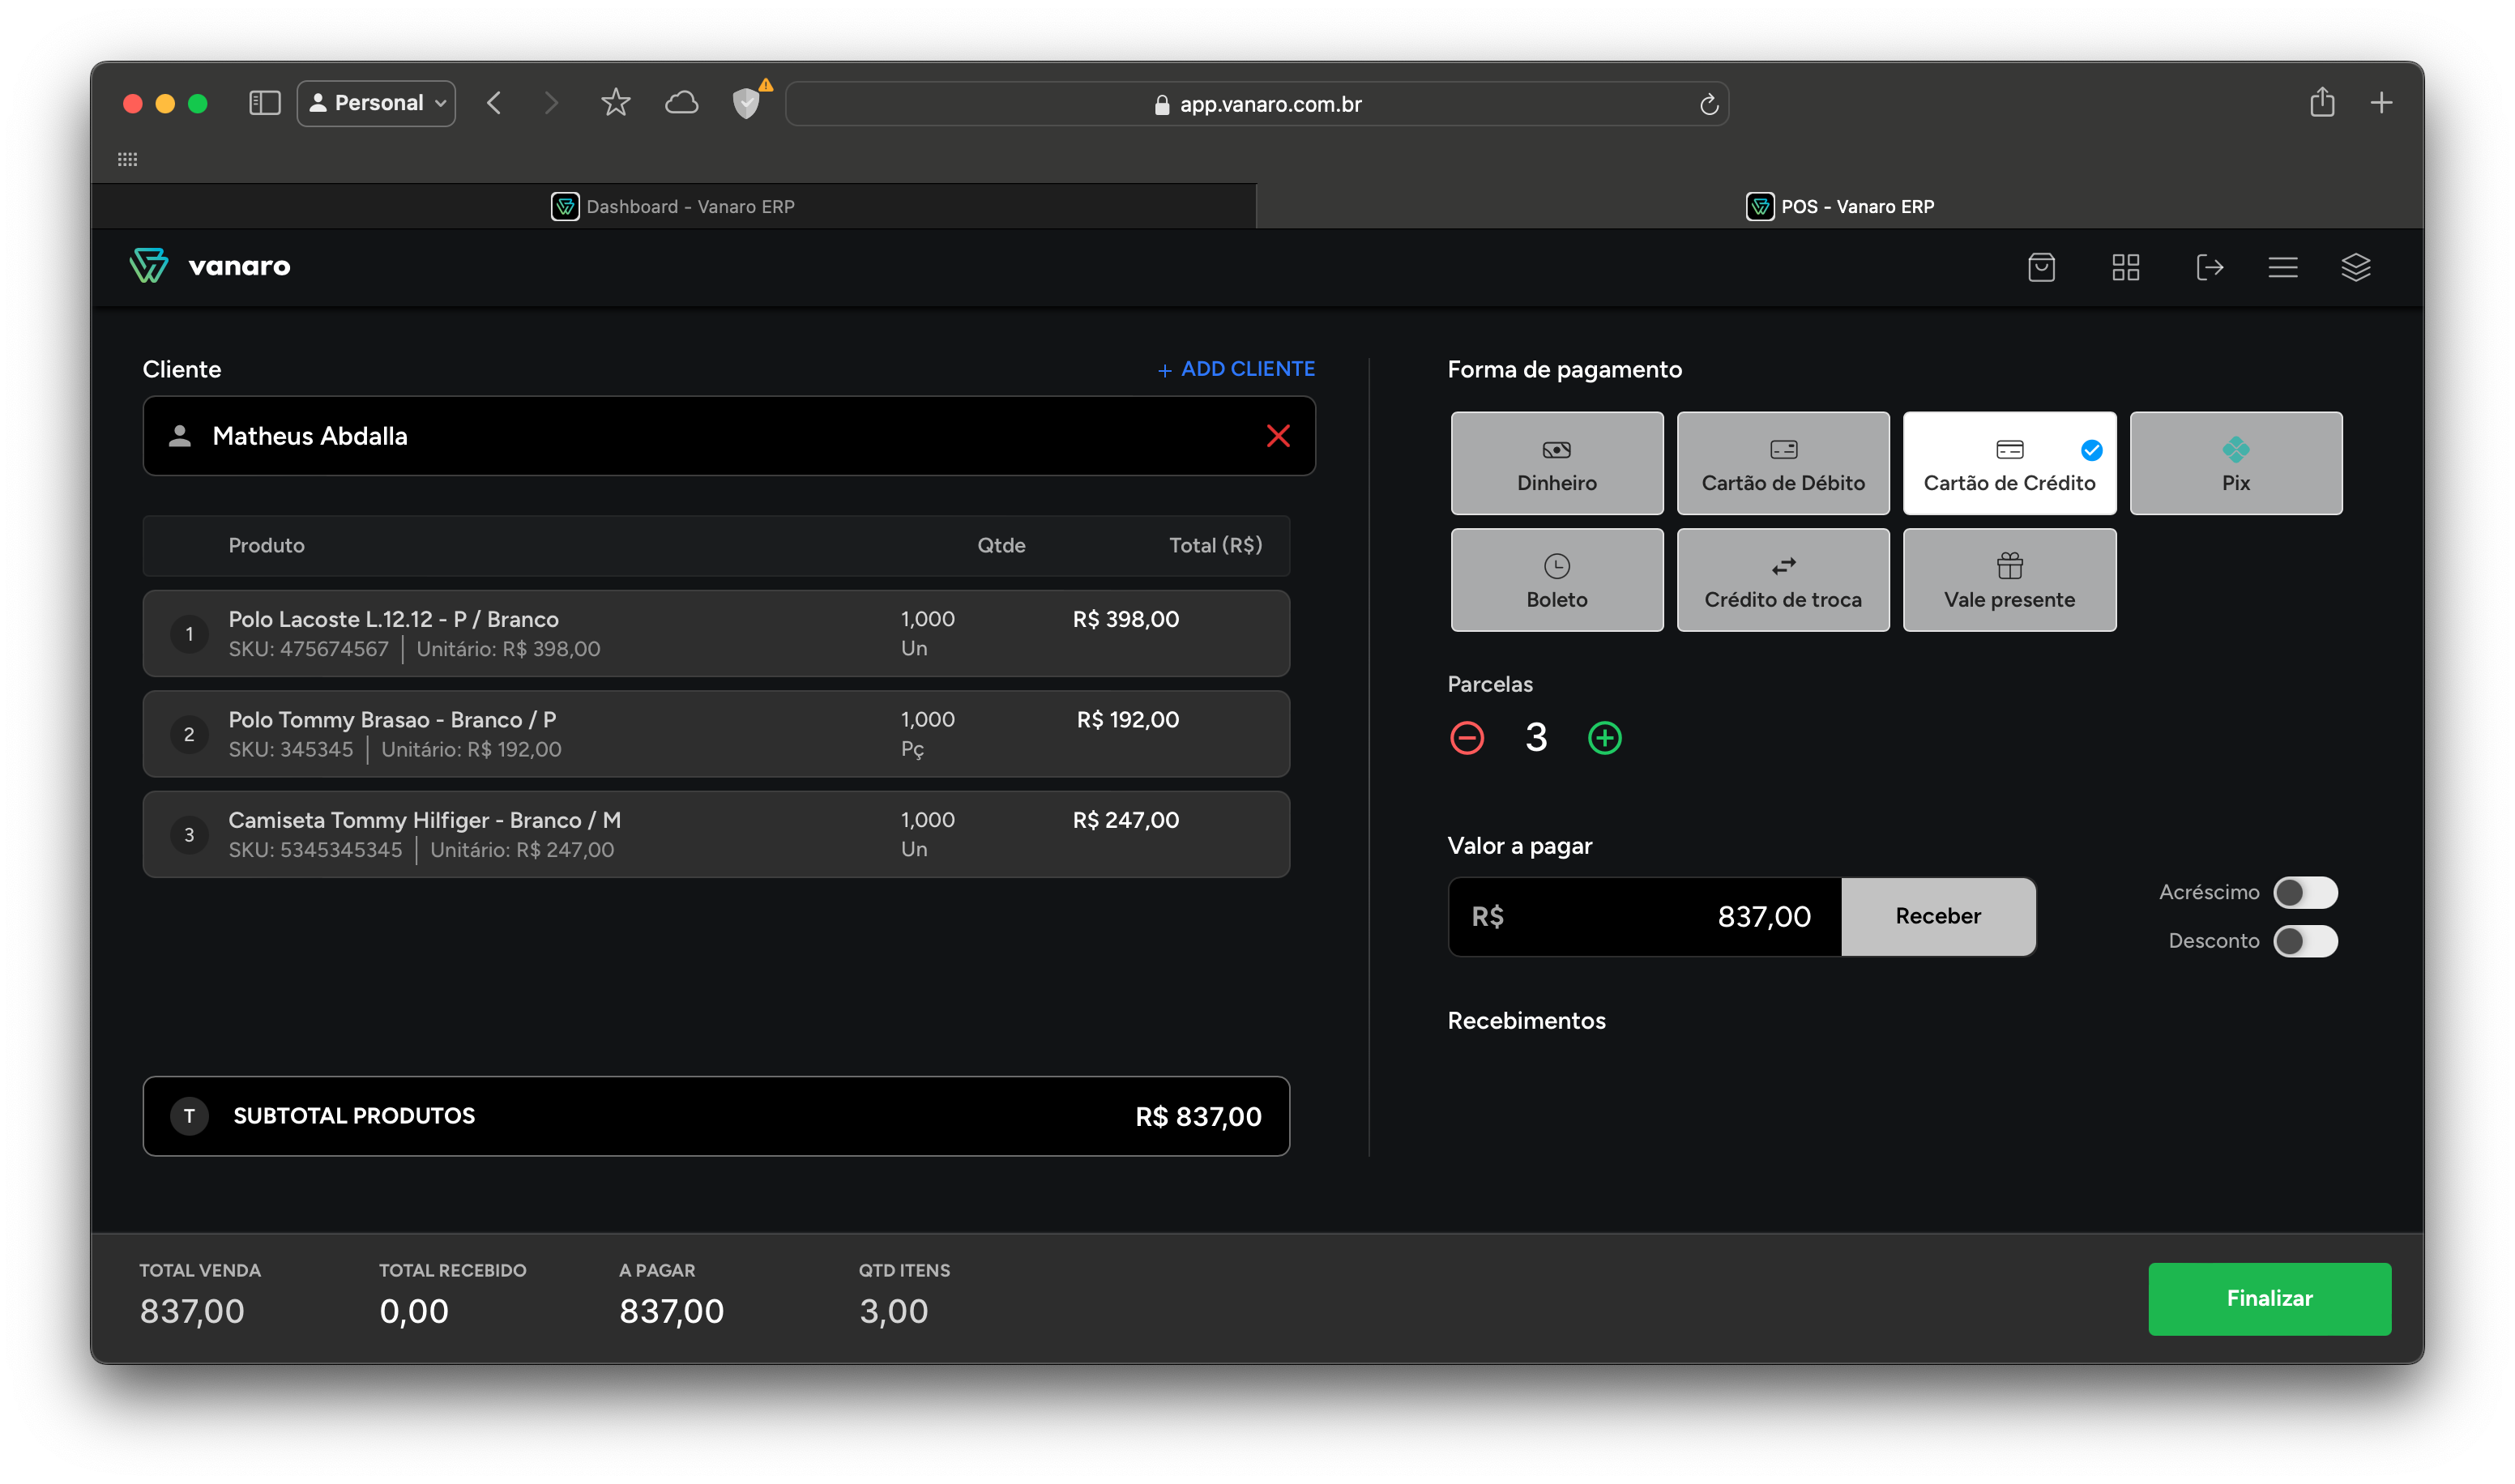Select the Camiseta Tommy Hilfiger row
Image resolution: width=2515 pixels, height=1484 pixels.
pos(716,834)
